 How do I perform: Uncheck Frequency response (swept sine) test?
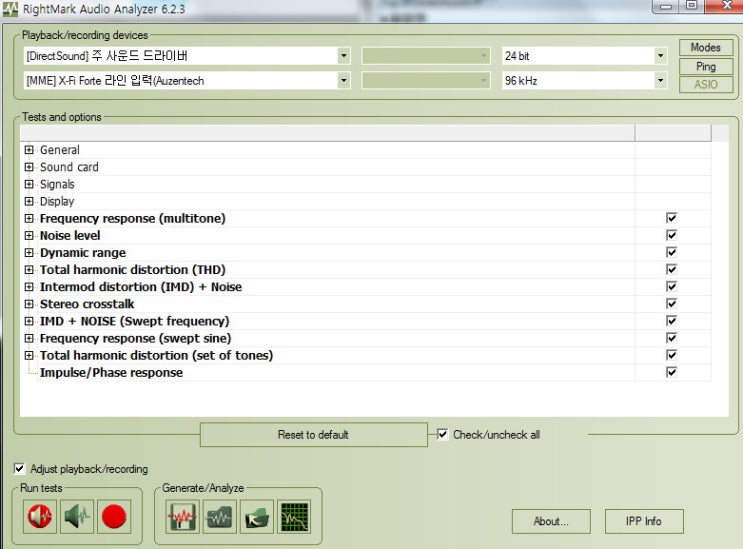671,338
